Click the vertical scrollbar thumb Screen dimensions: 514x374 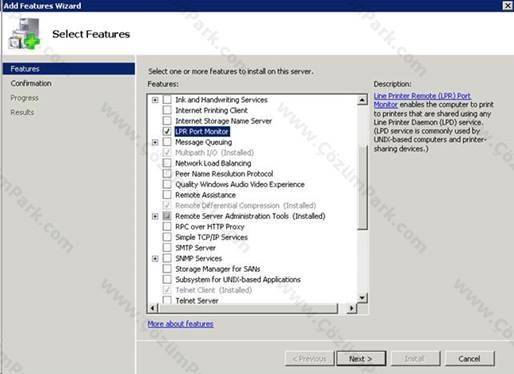(362, 187)
